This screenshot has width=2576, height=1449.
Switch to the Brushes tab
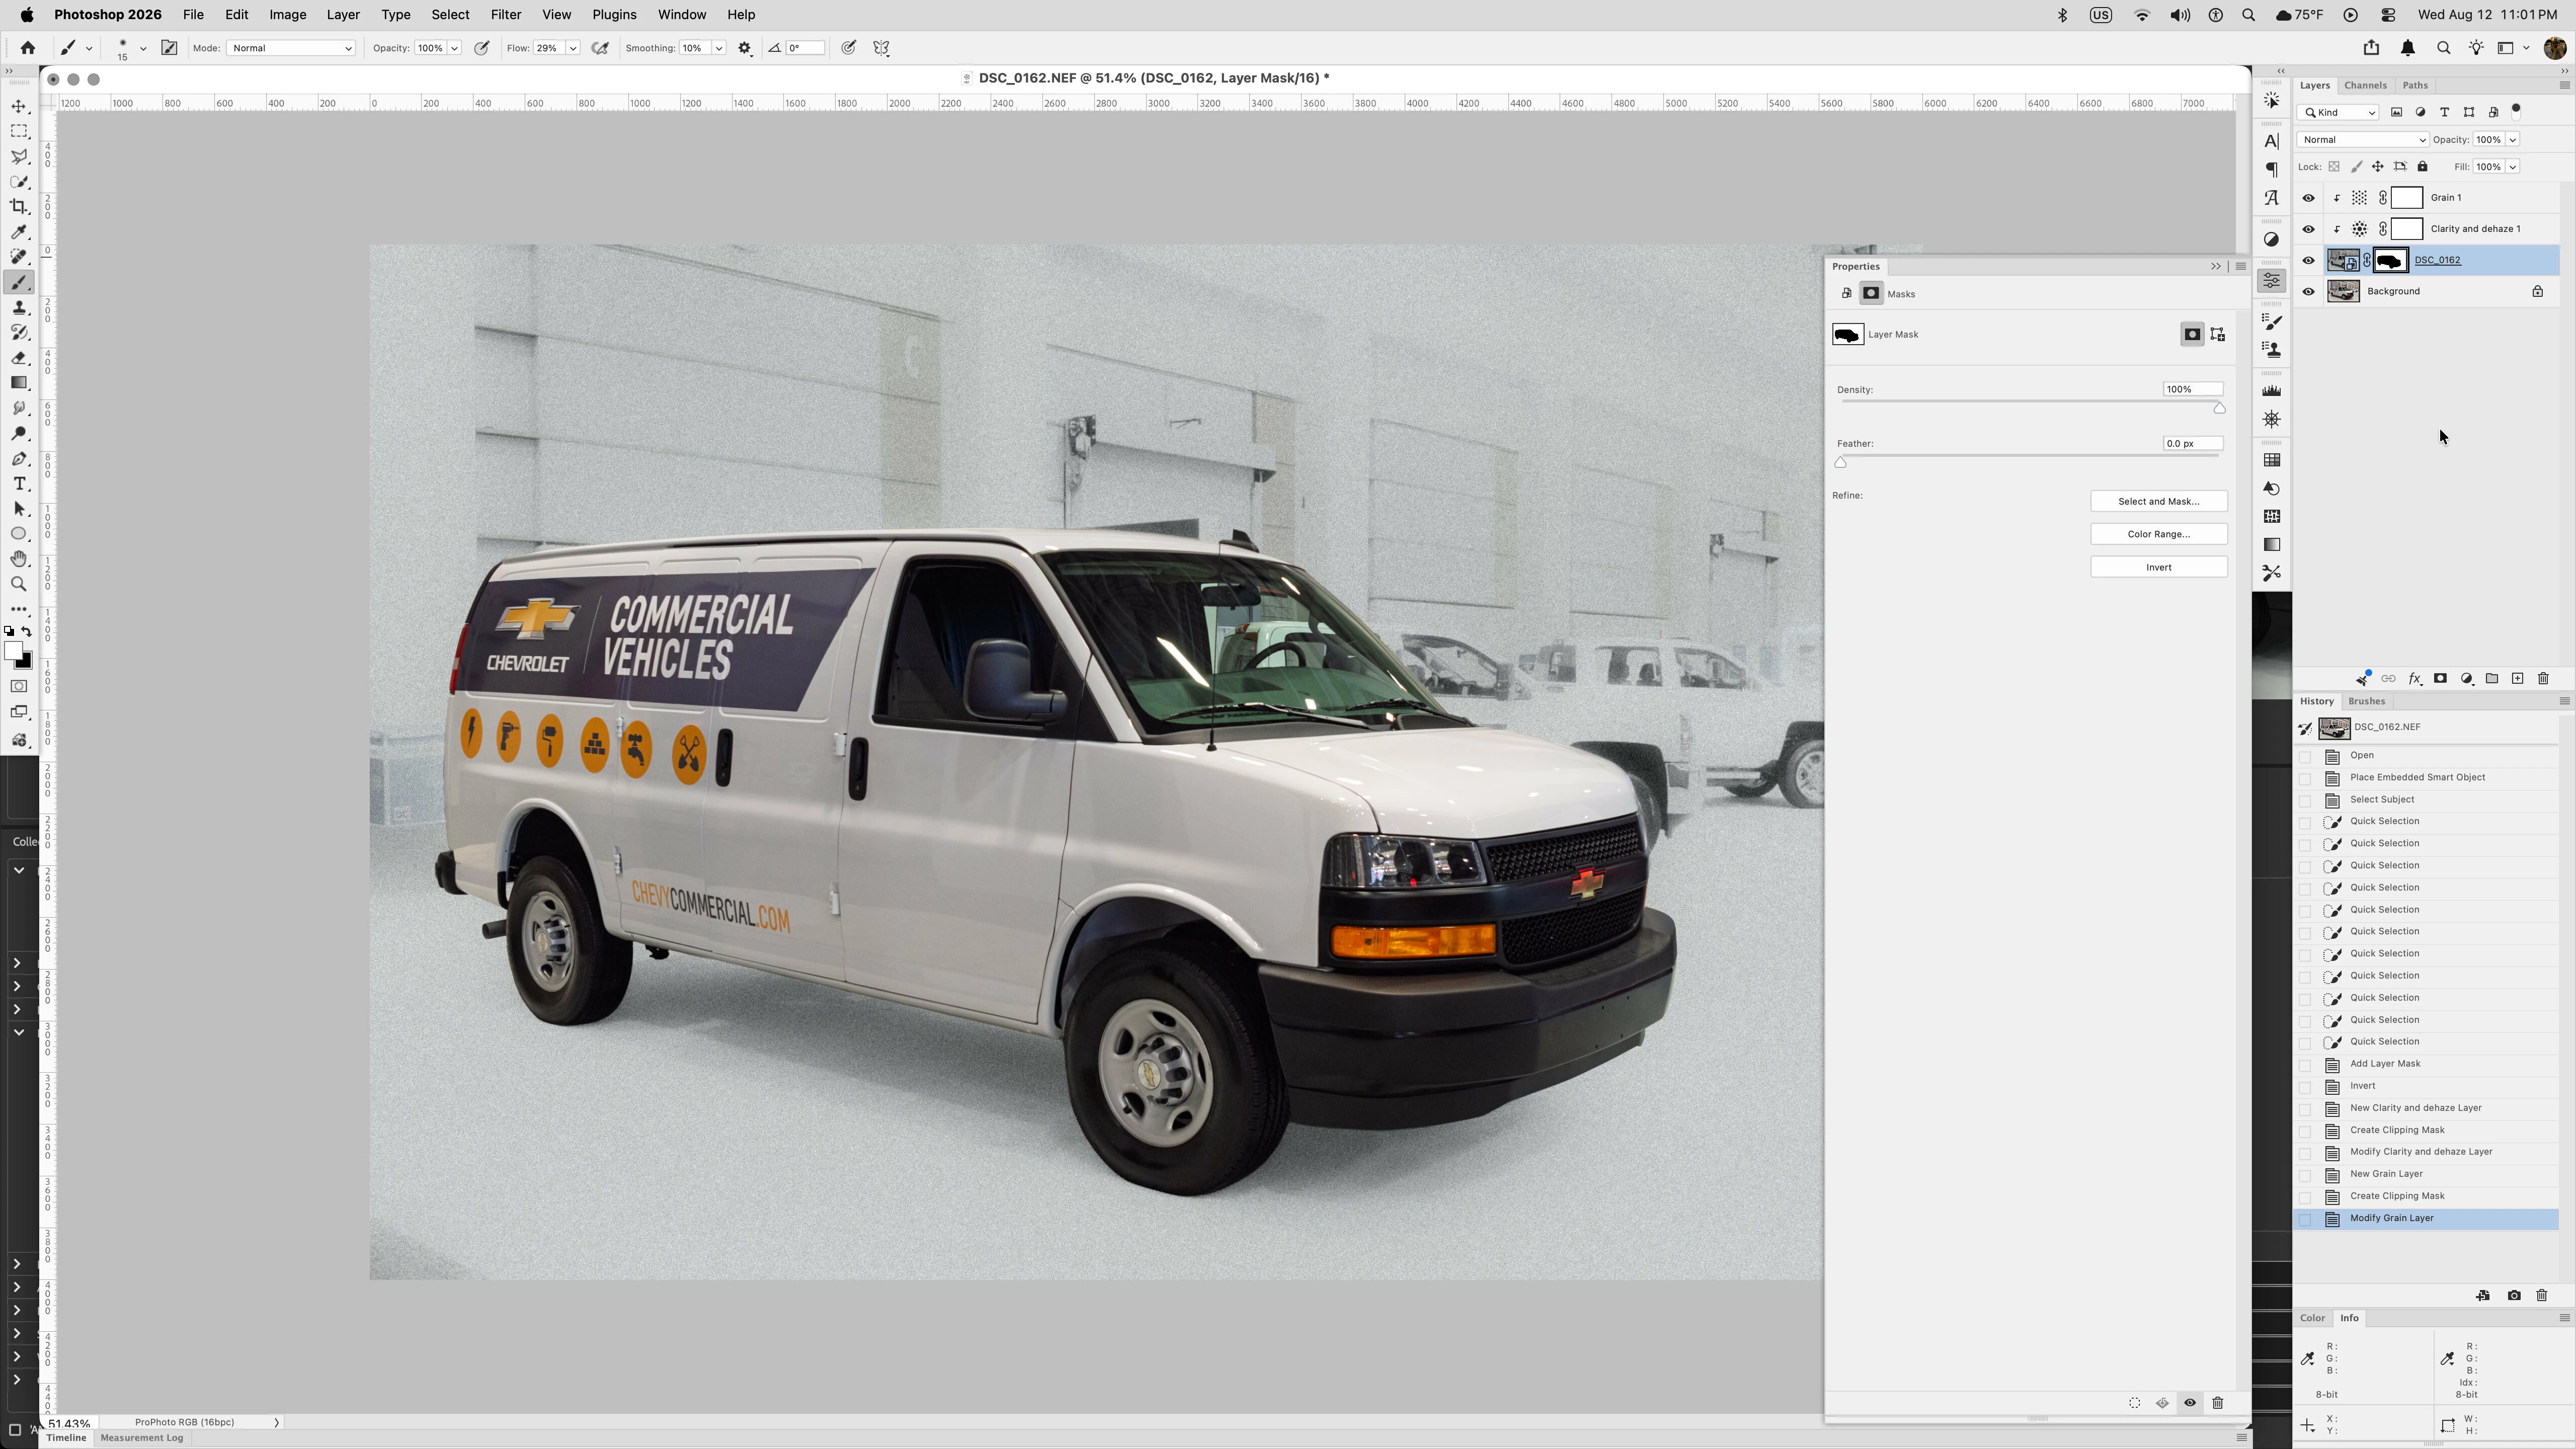click(x=2366, y=701)
